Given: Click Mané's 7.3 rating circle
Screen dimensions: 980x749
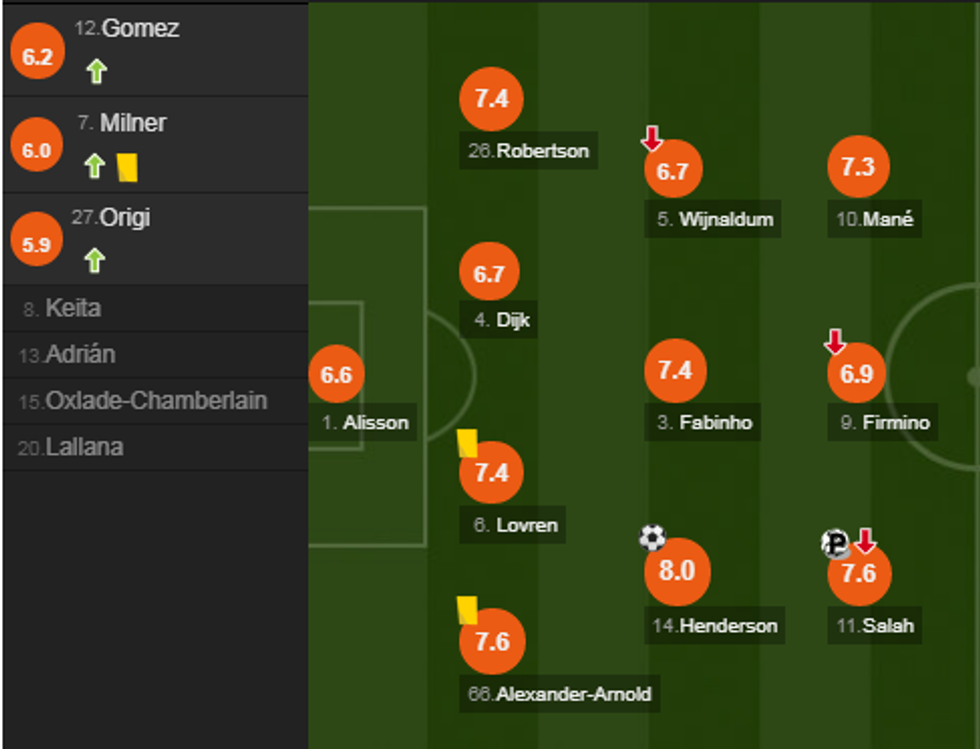Looking at the screenshot, I should click(858, 167).
